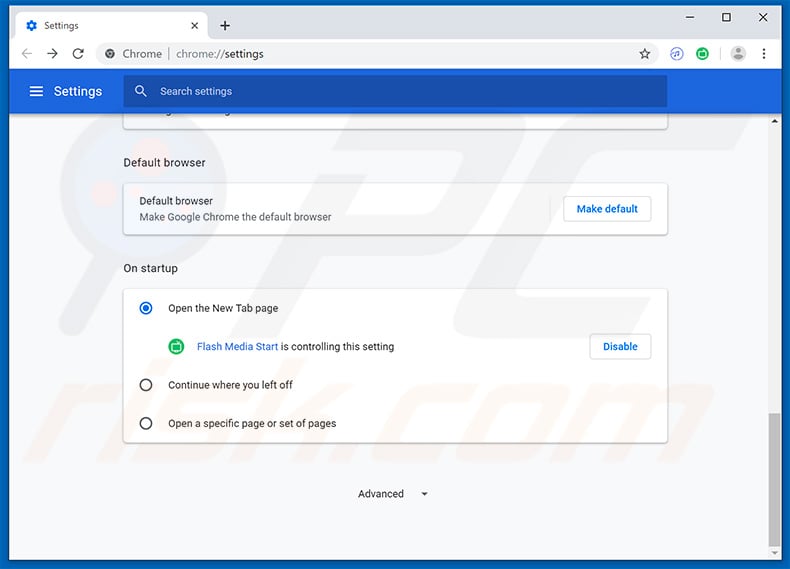Minimize the Chrome window

click(x=690, y=18)
